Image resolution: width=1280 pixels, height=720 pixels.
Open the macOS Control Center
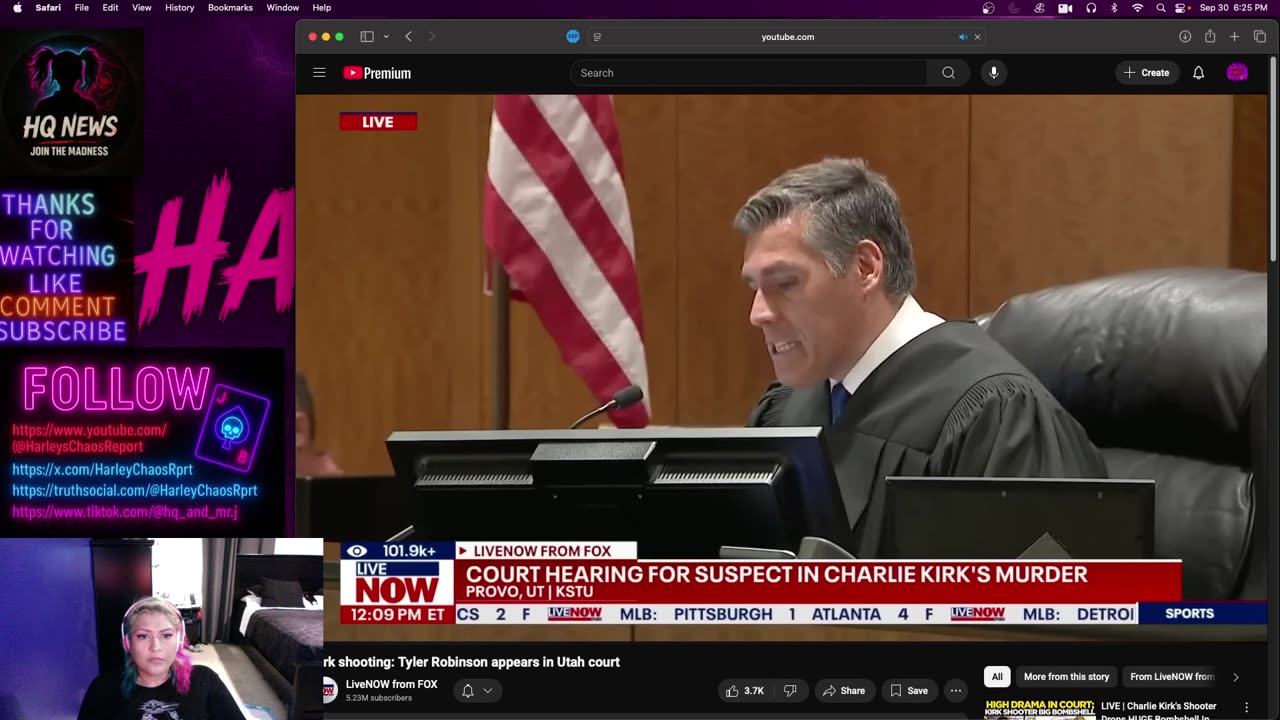tap(1182, 7)
